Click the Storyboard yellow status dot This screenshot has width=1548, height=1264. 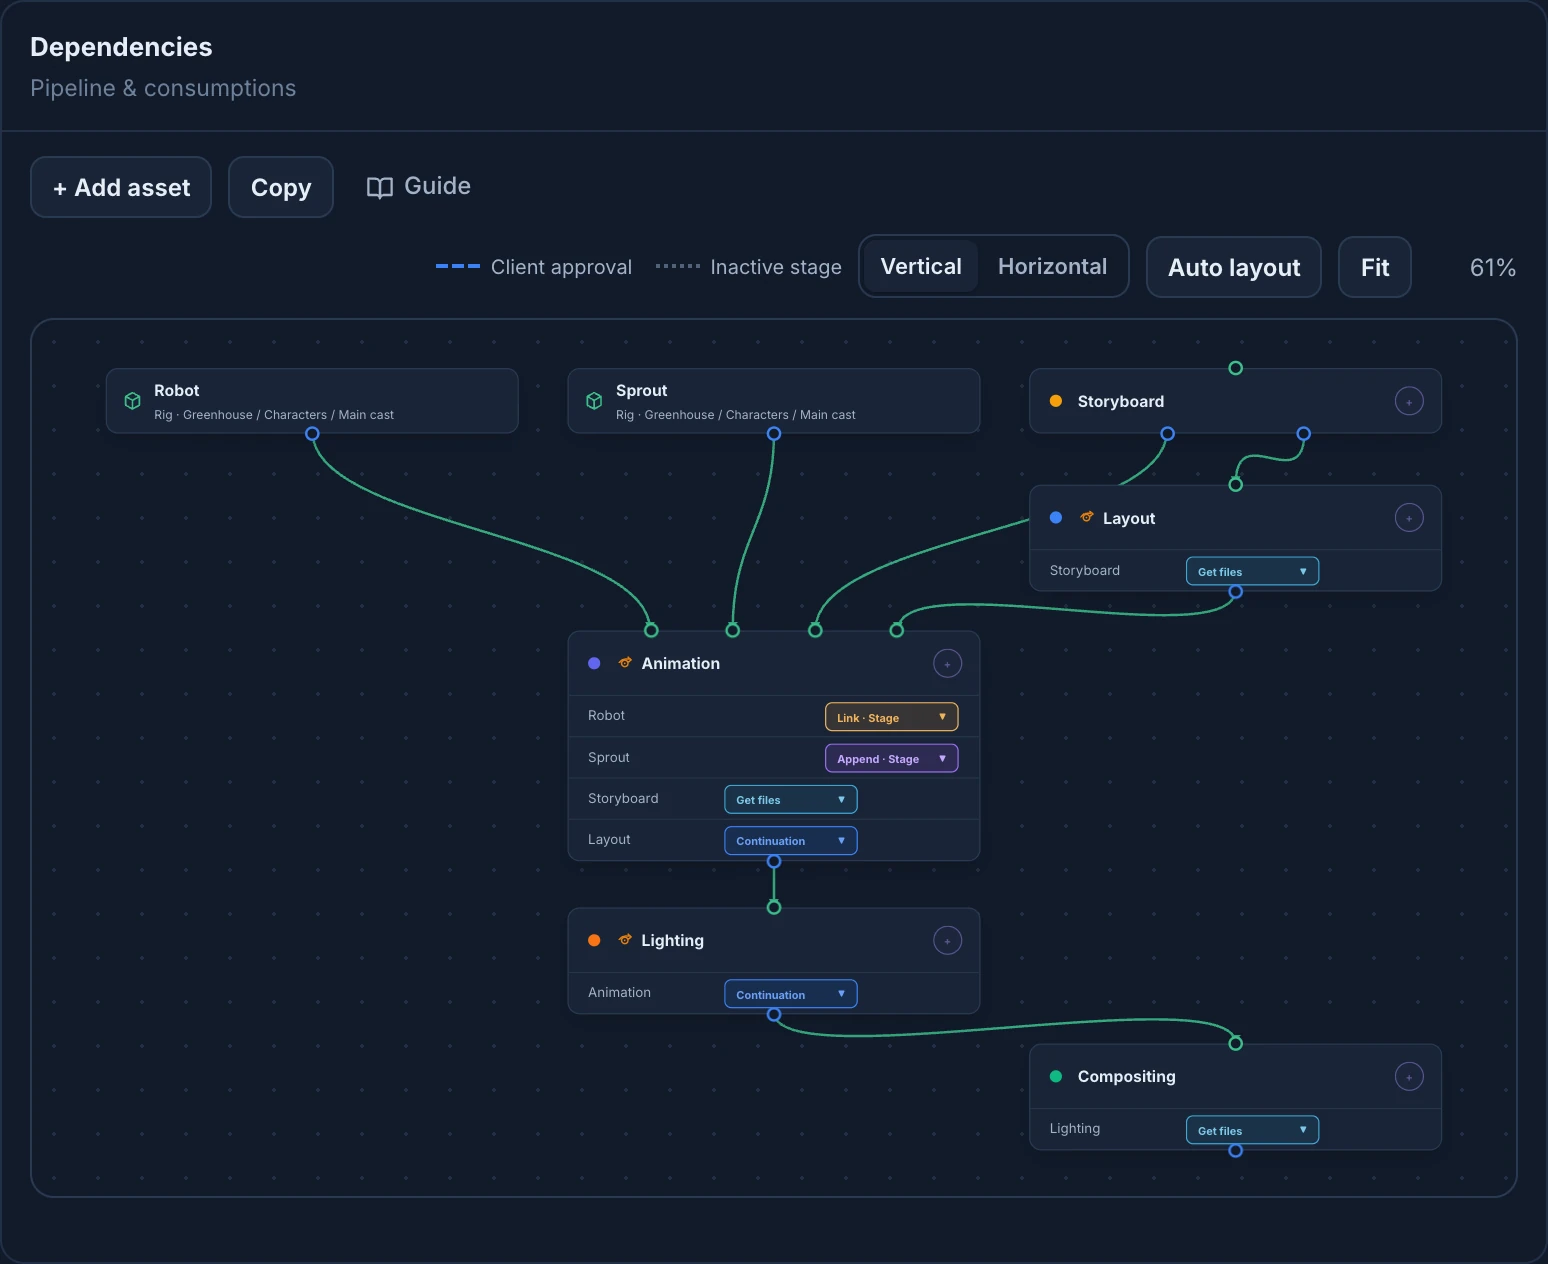pos(1056,401)
